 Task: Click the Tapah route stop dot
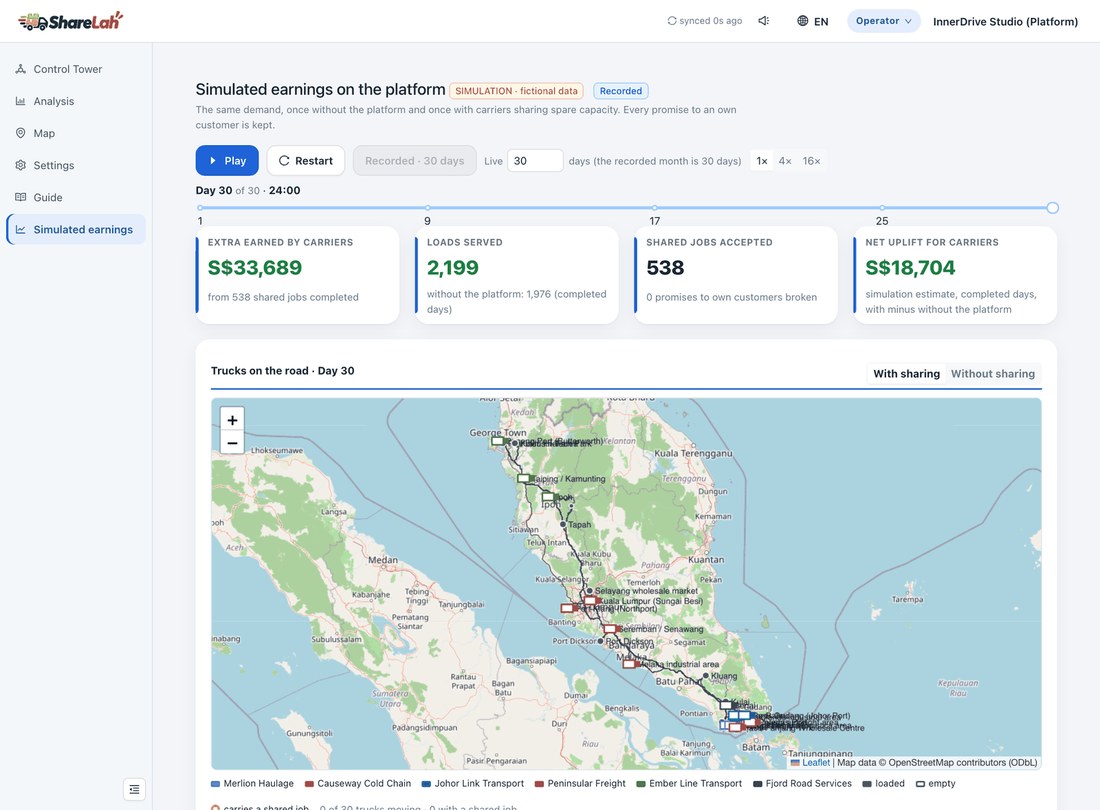pos(563,524)
